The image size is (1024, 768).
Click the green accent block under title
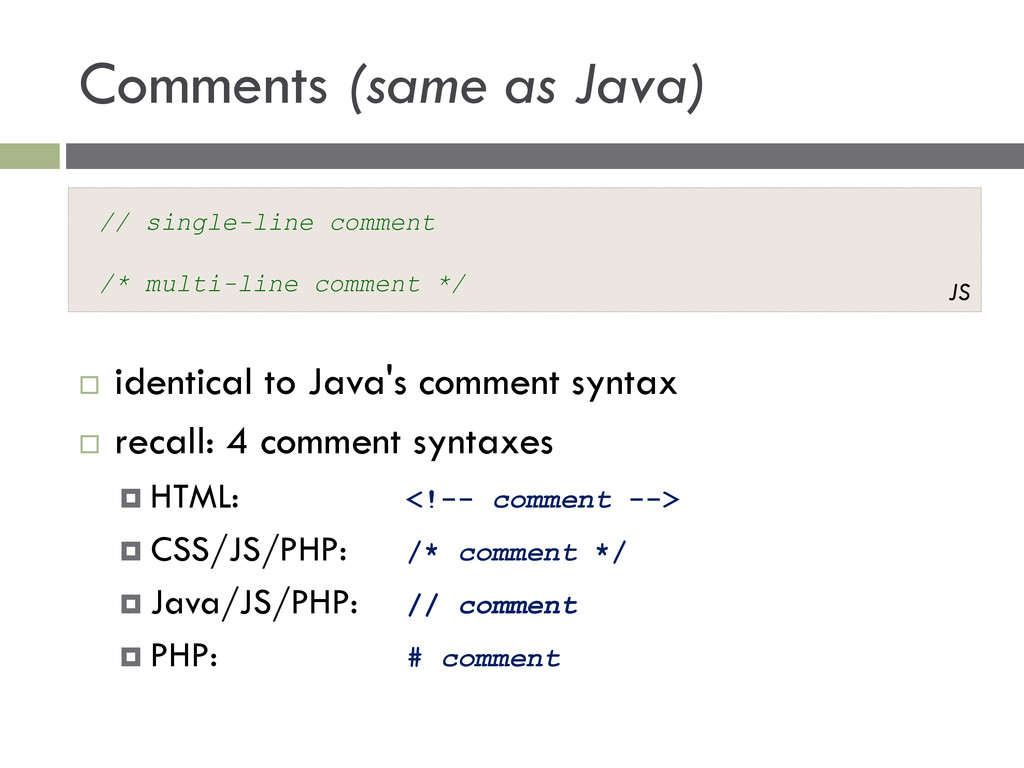tap(29, 156)
